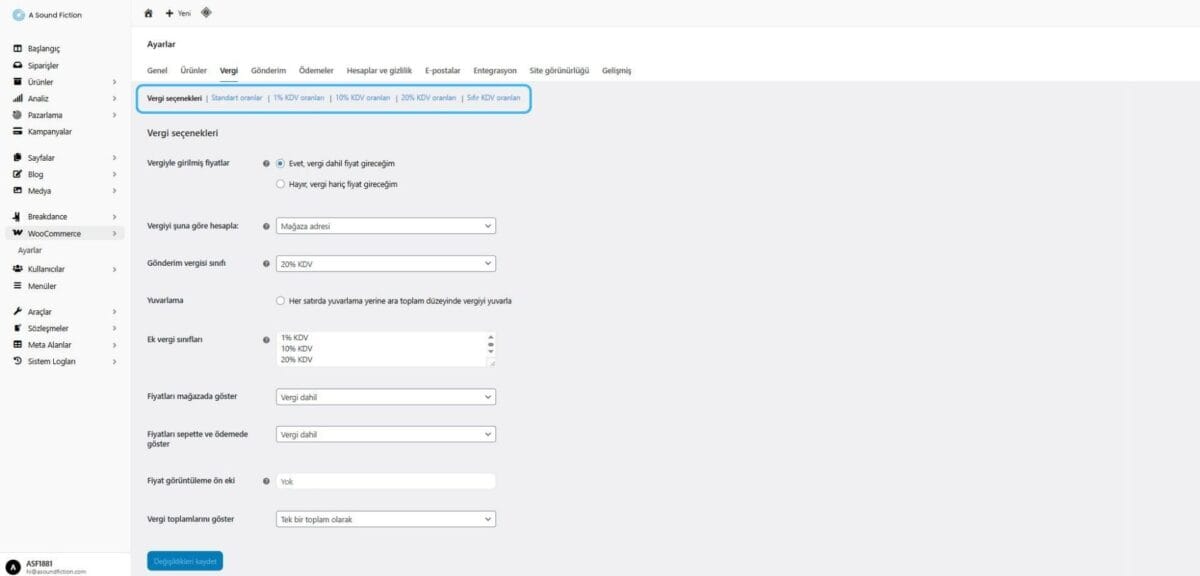Enable the Yuvarlama subtotal rounding checkbox

point(280,300)
